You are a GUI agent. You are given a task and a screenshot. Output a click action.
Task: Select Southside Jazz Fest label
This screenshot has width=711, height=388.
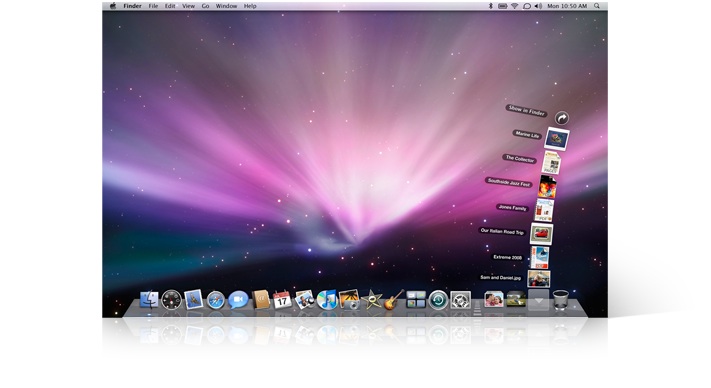point(509,182)
